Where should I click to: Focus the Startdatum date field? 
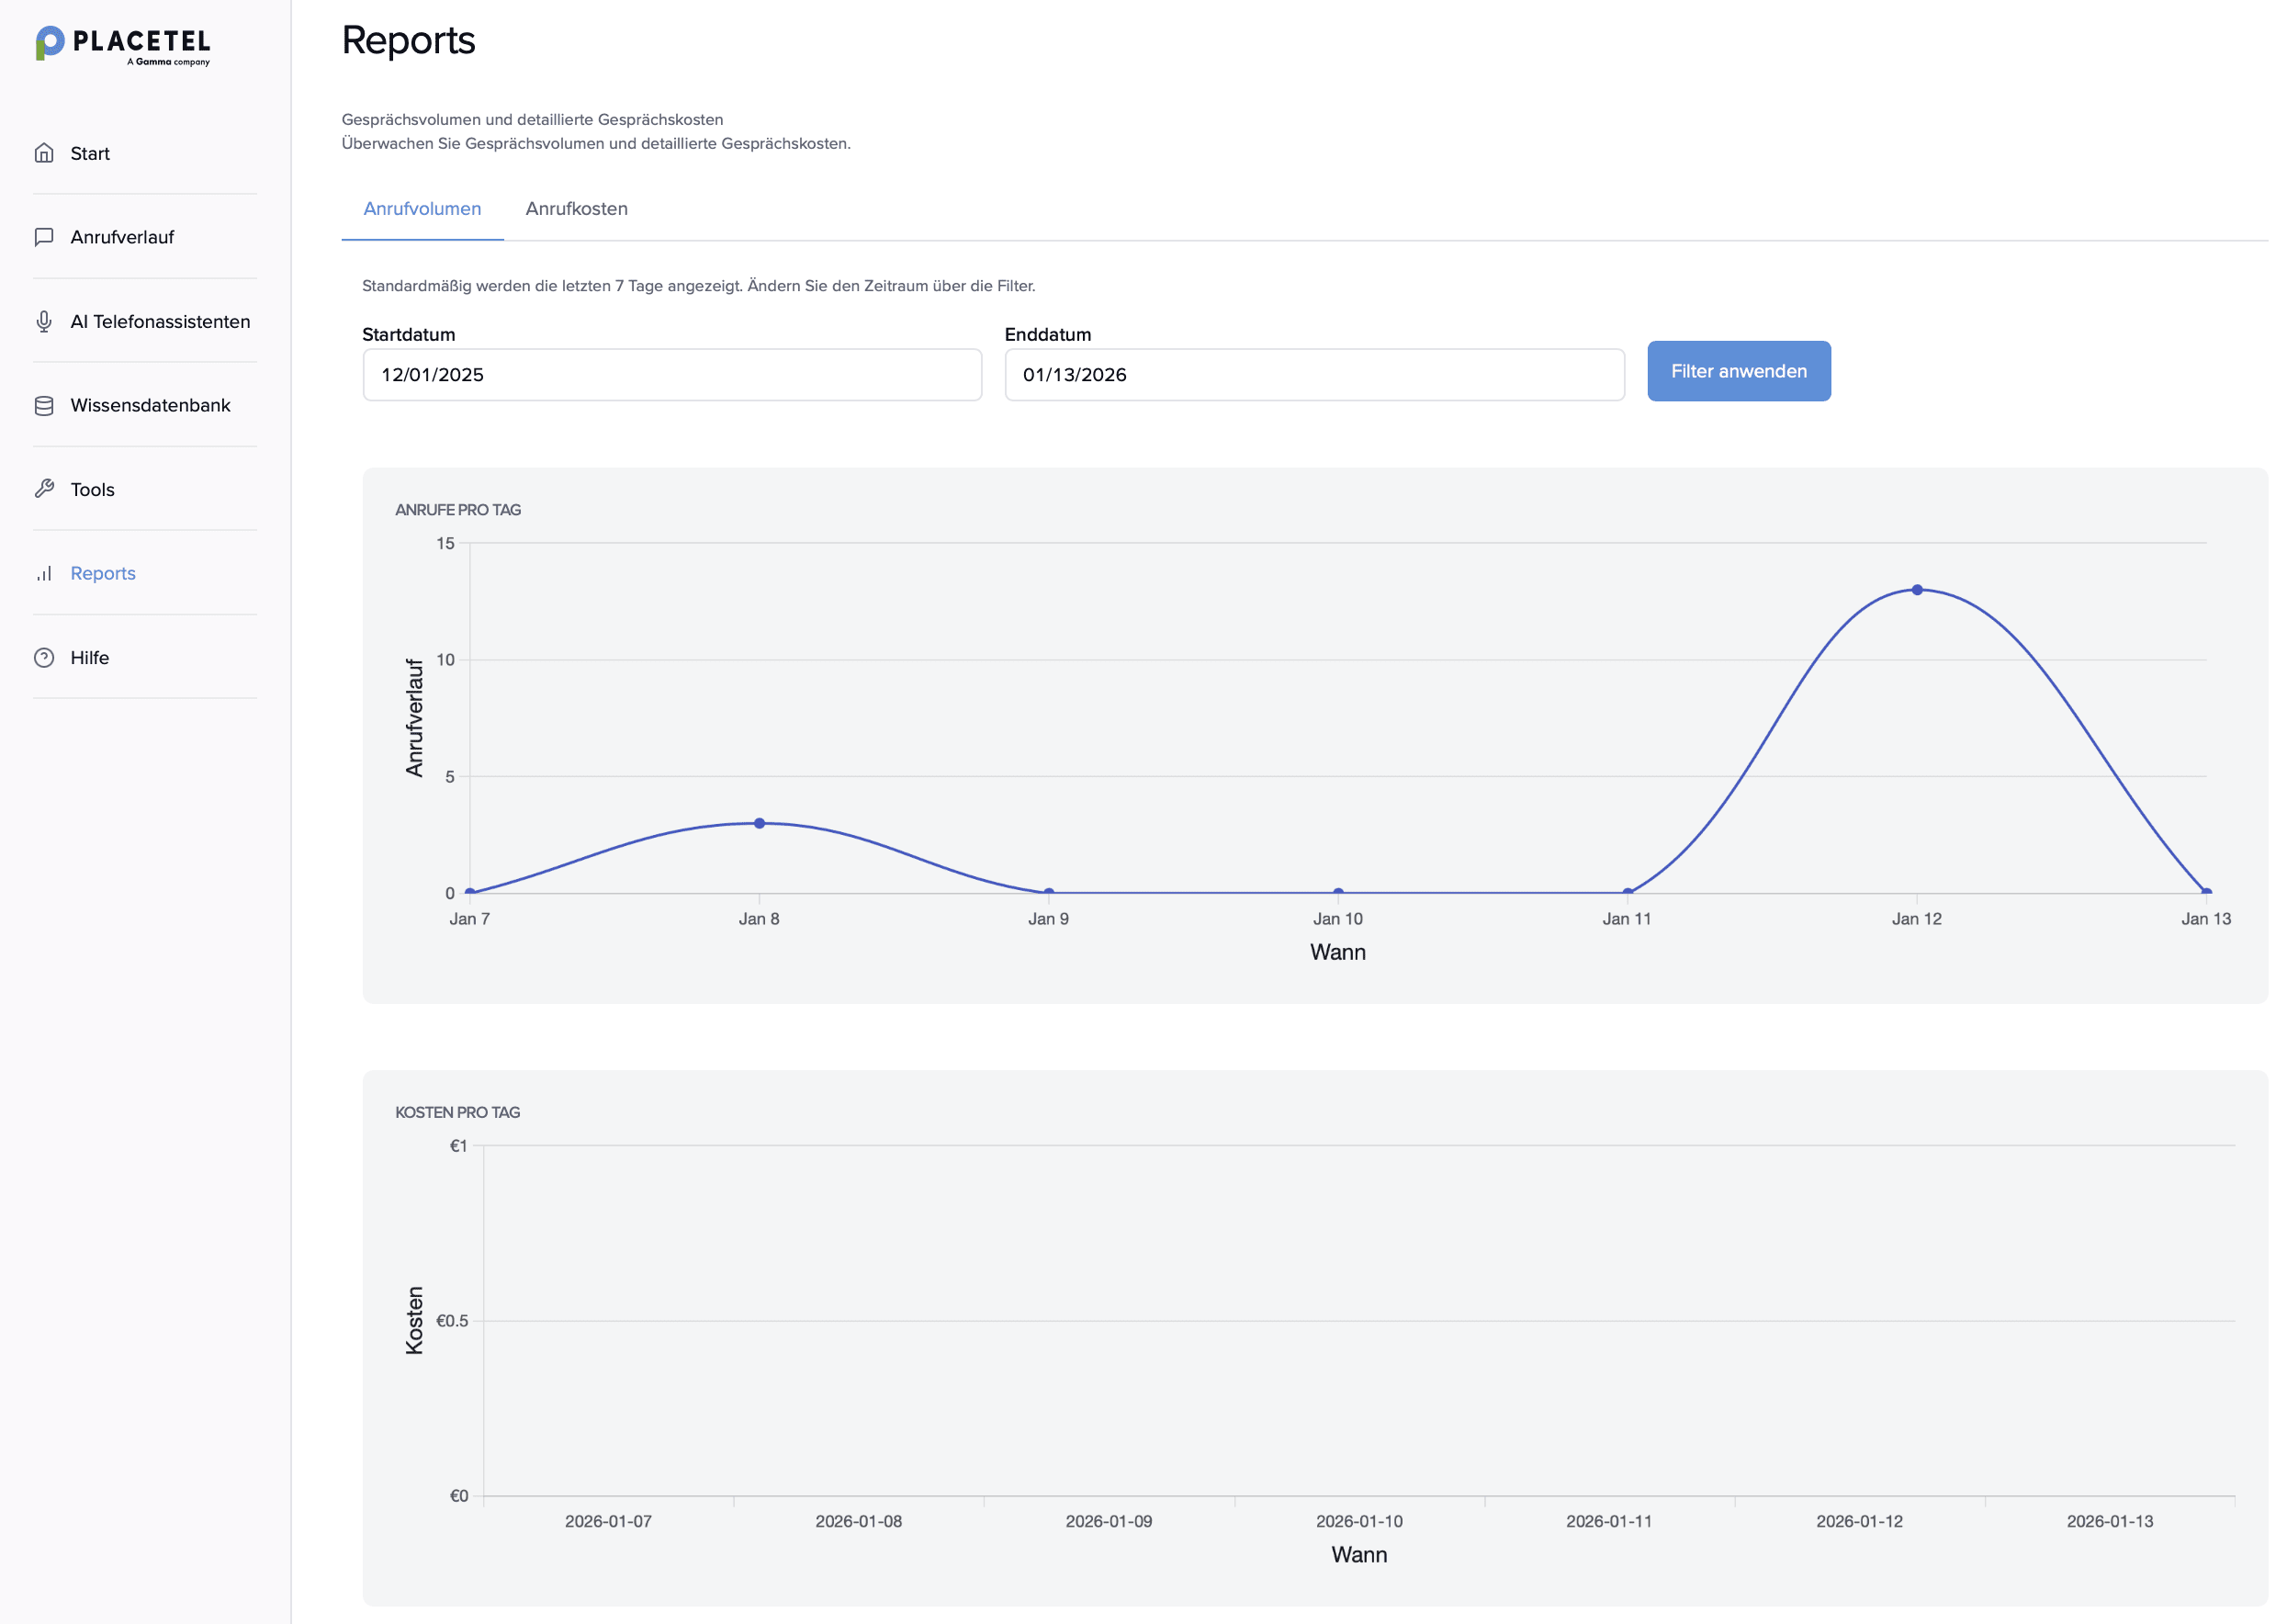click(671, 375)
